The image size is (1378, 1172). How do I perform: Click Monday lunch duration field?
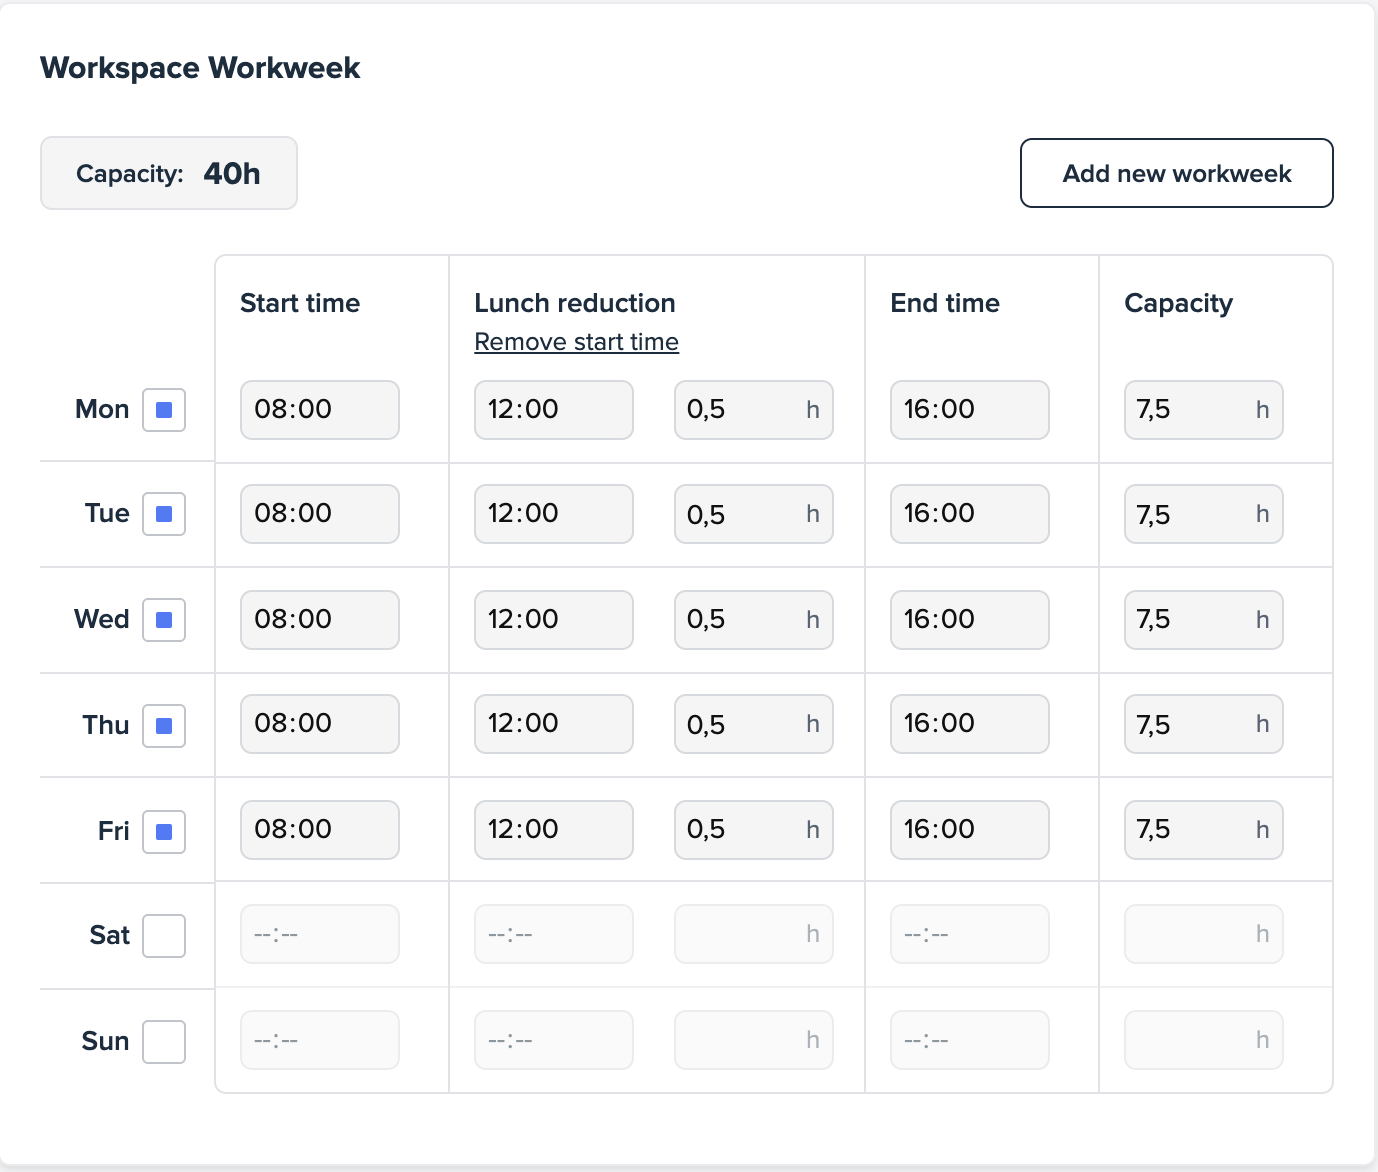click(x=742, y=410)
